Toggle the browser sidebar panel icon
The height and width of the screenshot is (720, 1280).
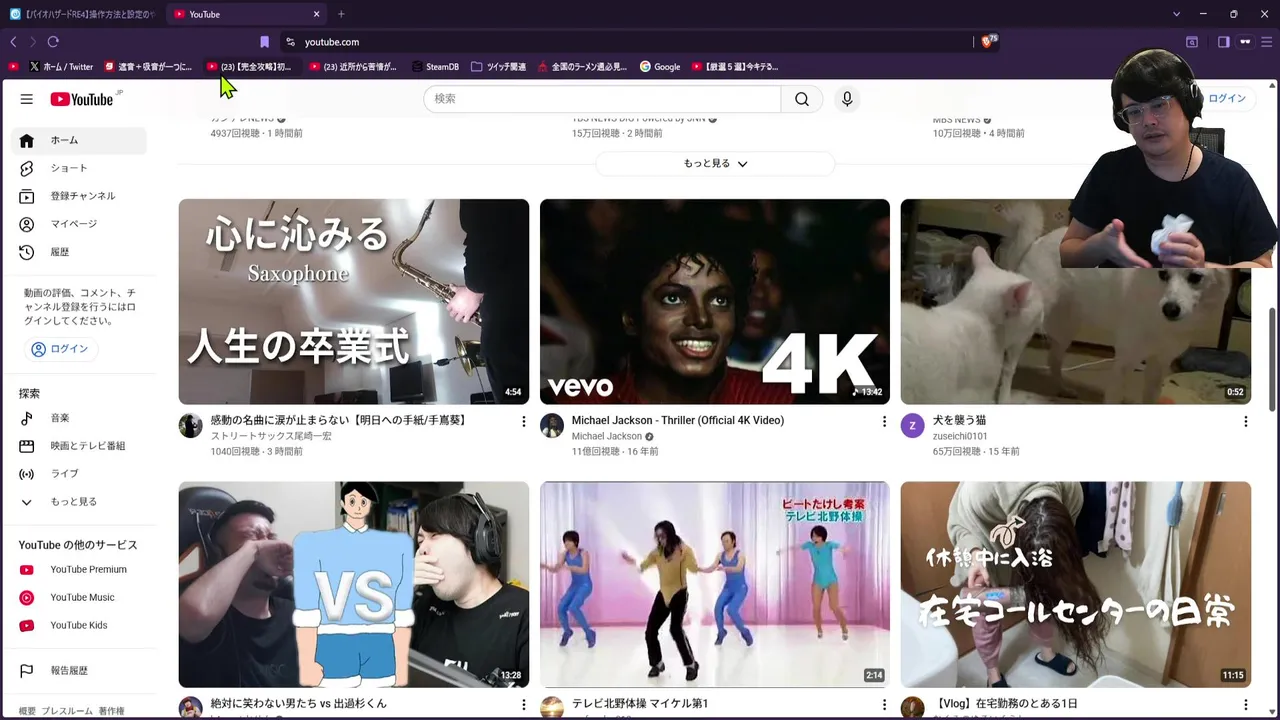pos(1223,42)
